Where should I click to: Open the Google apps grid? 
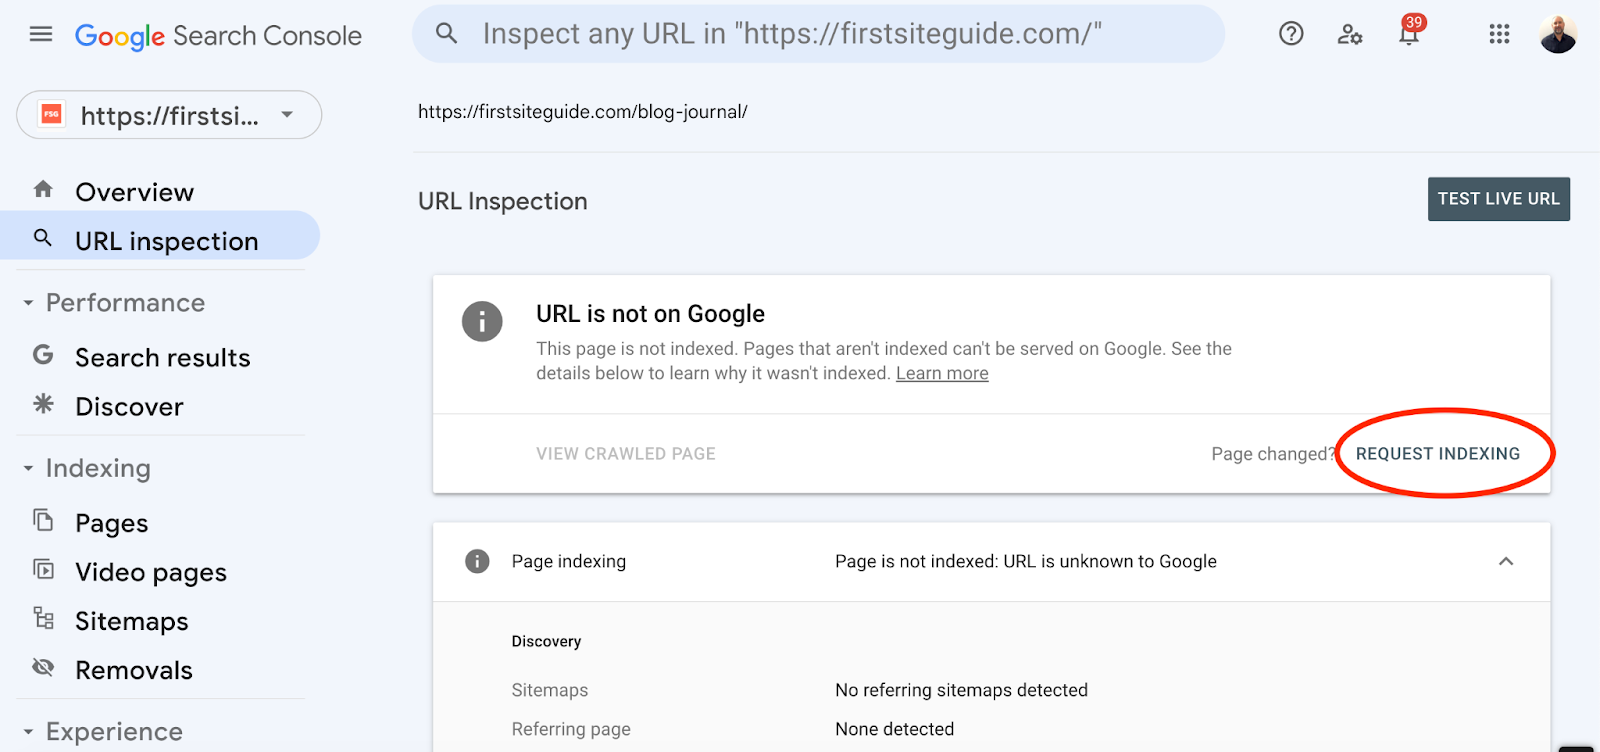coord(1499,35)
